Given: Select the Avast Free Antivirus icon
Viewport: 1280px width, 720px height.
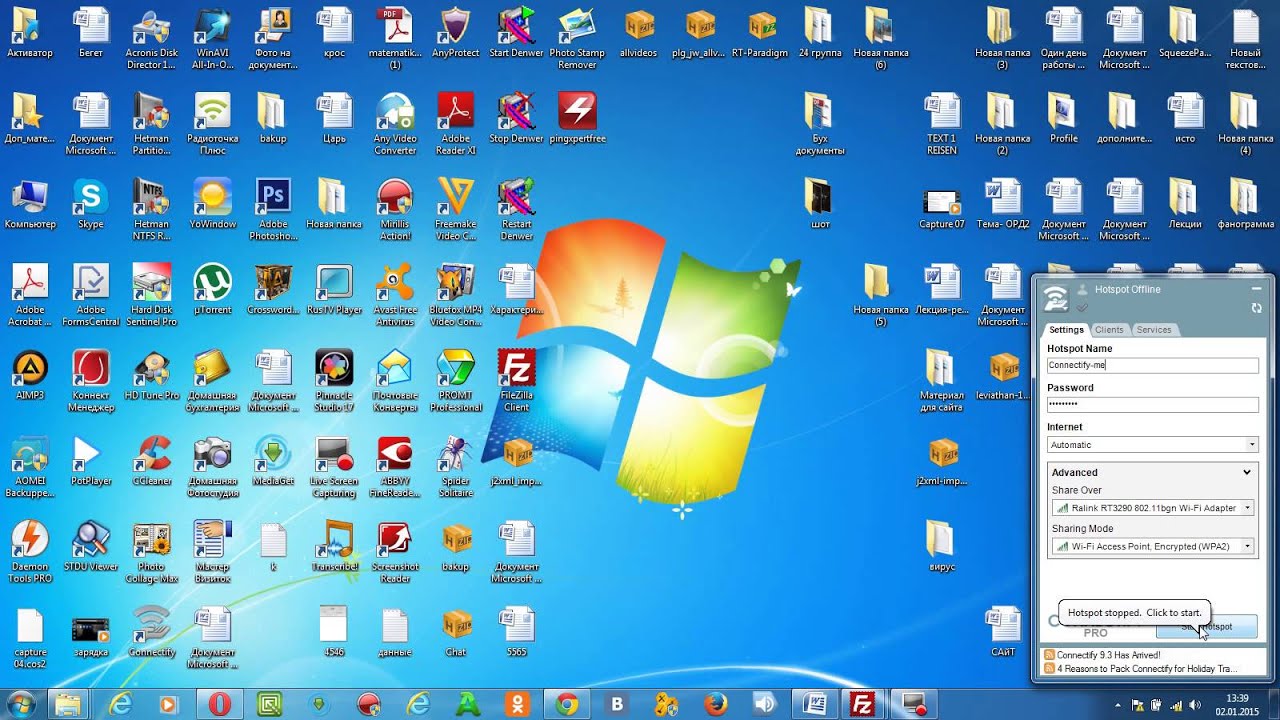Looking at the screenshot, I should tap(395, 295).
